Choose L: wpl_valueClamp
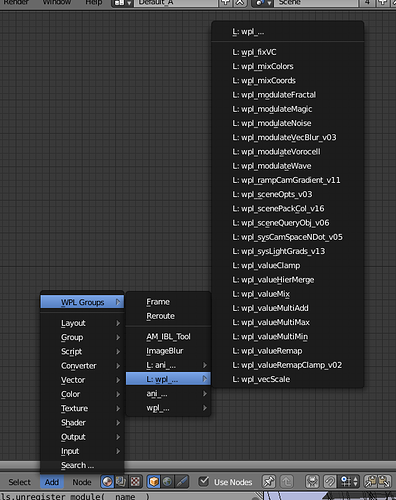 pos(288,265)
